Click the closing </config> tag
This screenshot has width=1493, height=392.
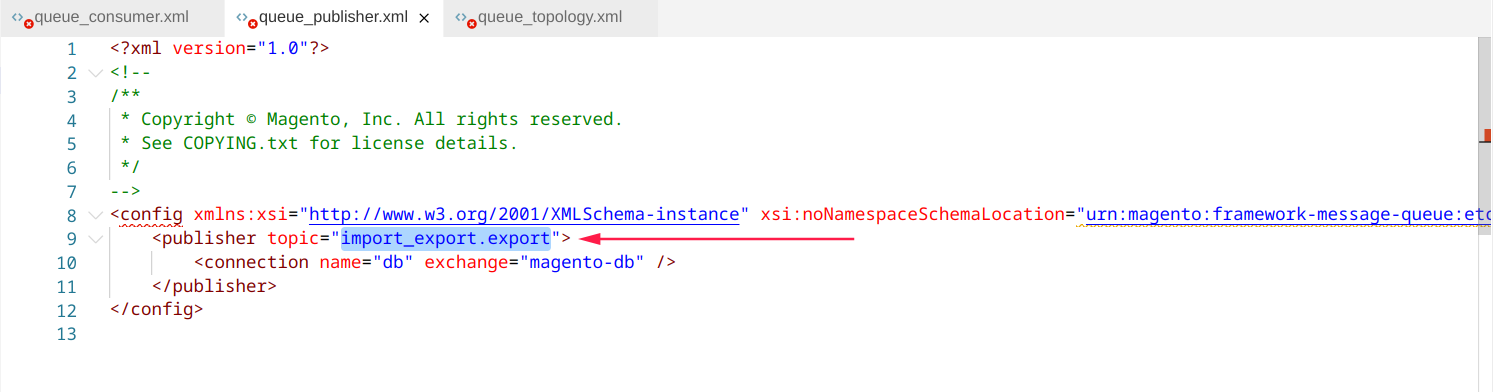(x=157, y=309)
